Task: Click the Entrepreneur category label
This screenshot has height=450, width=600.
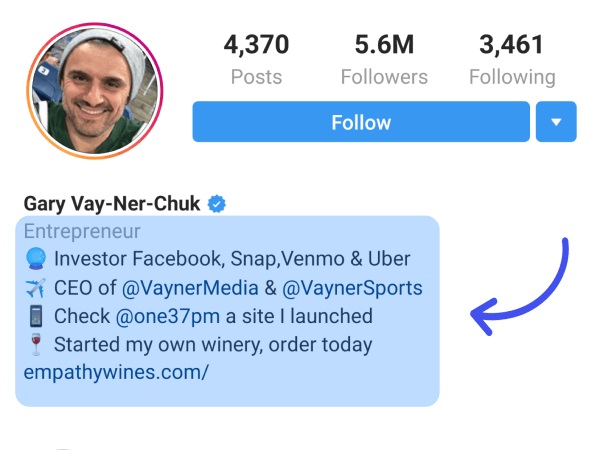Action: click(x=82, y=232)
